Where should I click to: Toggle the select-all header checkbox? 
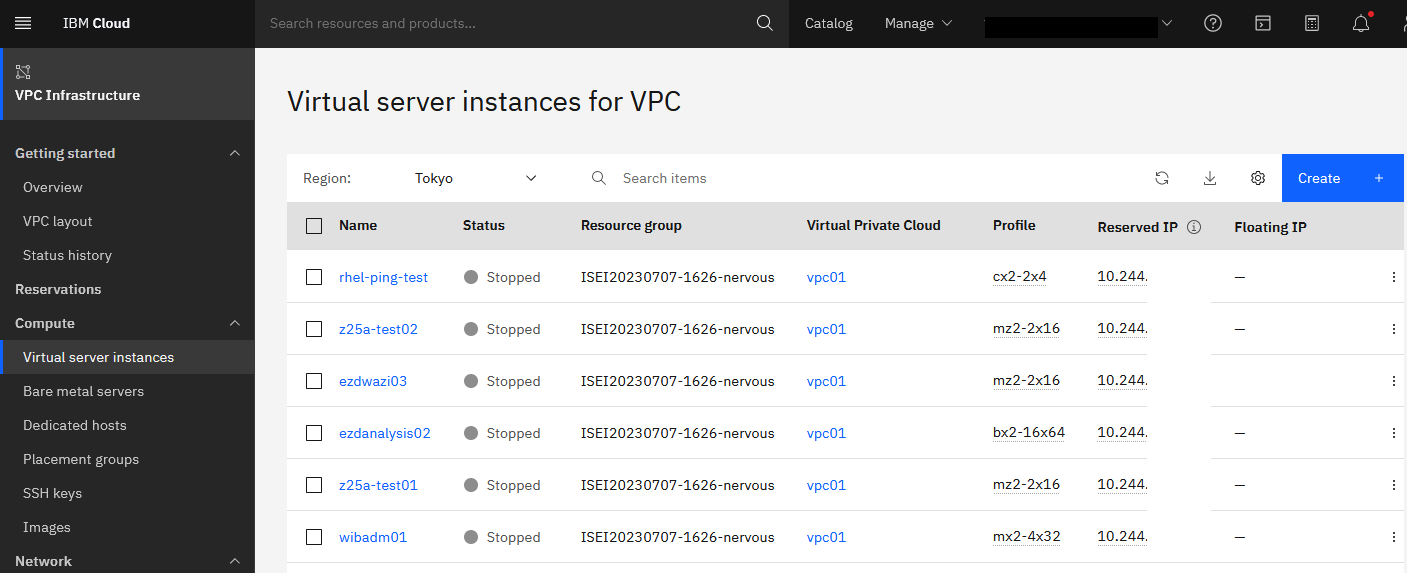pos(314,226)
